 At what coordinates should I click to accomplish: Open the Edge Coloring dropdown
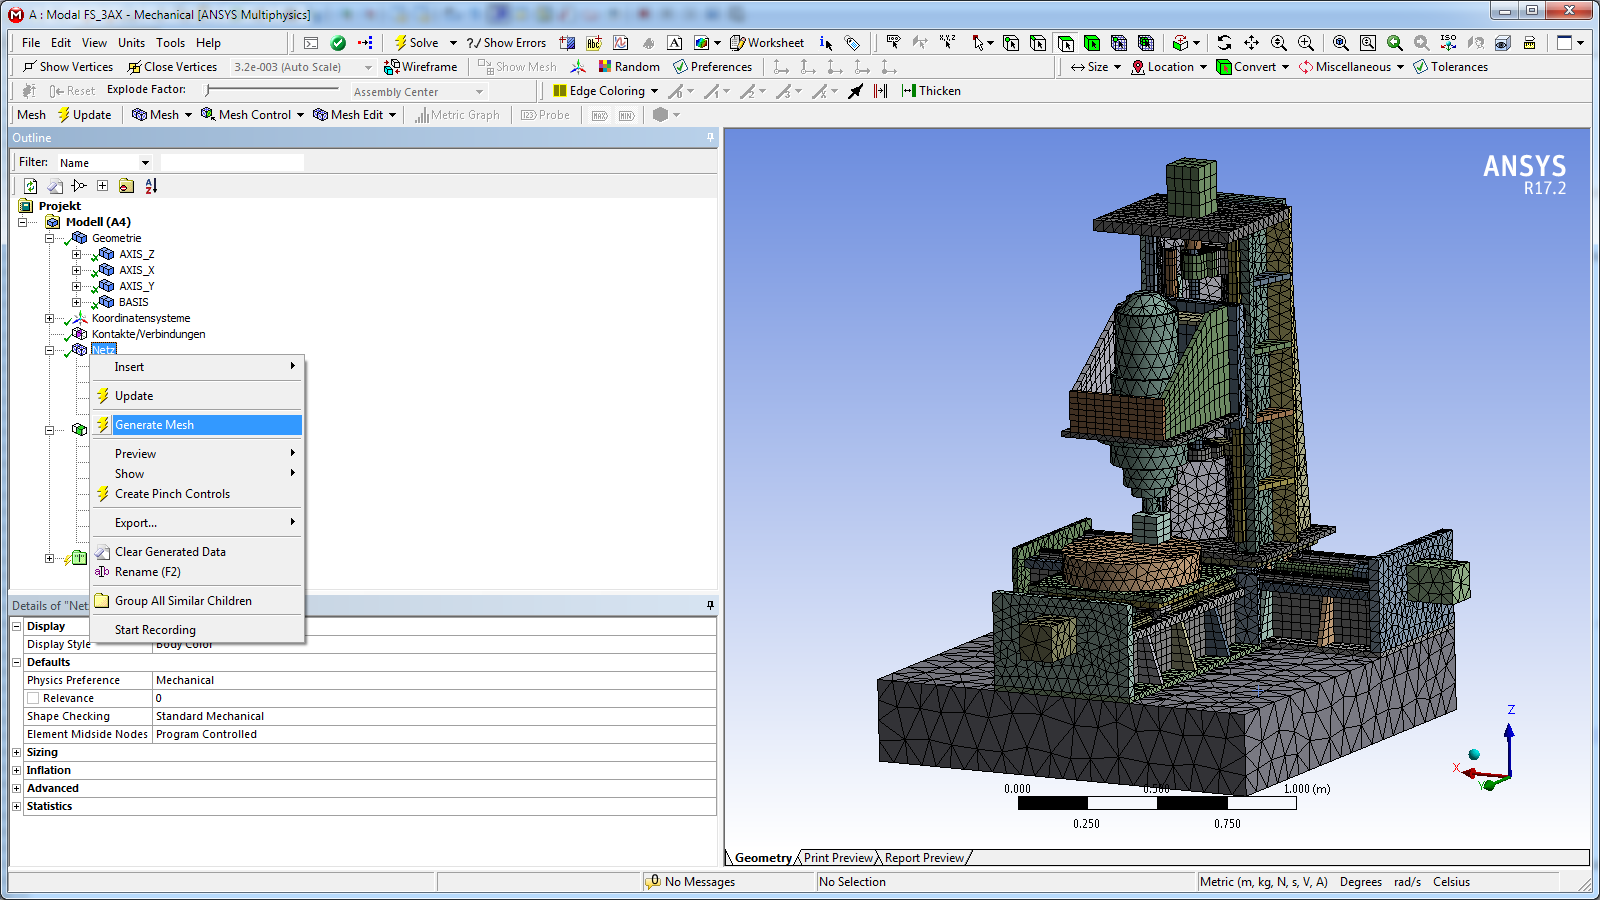pyautogui.click(x=654, y=91)
